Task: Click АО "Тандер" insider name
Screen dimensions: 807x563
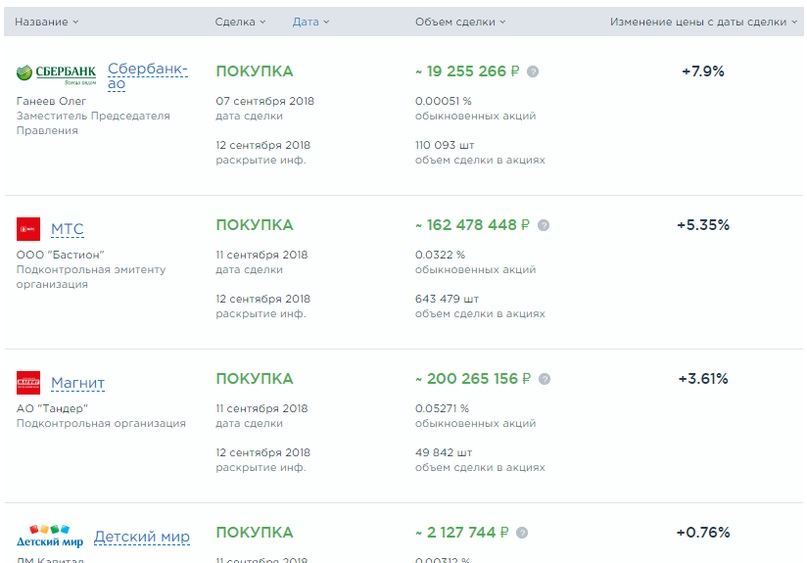Action: [x=52, y=409]
